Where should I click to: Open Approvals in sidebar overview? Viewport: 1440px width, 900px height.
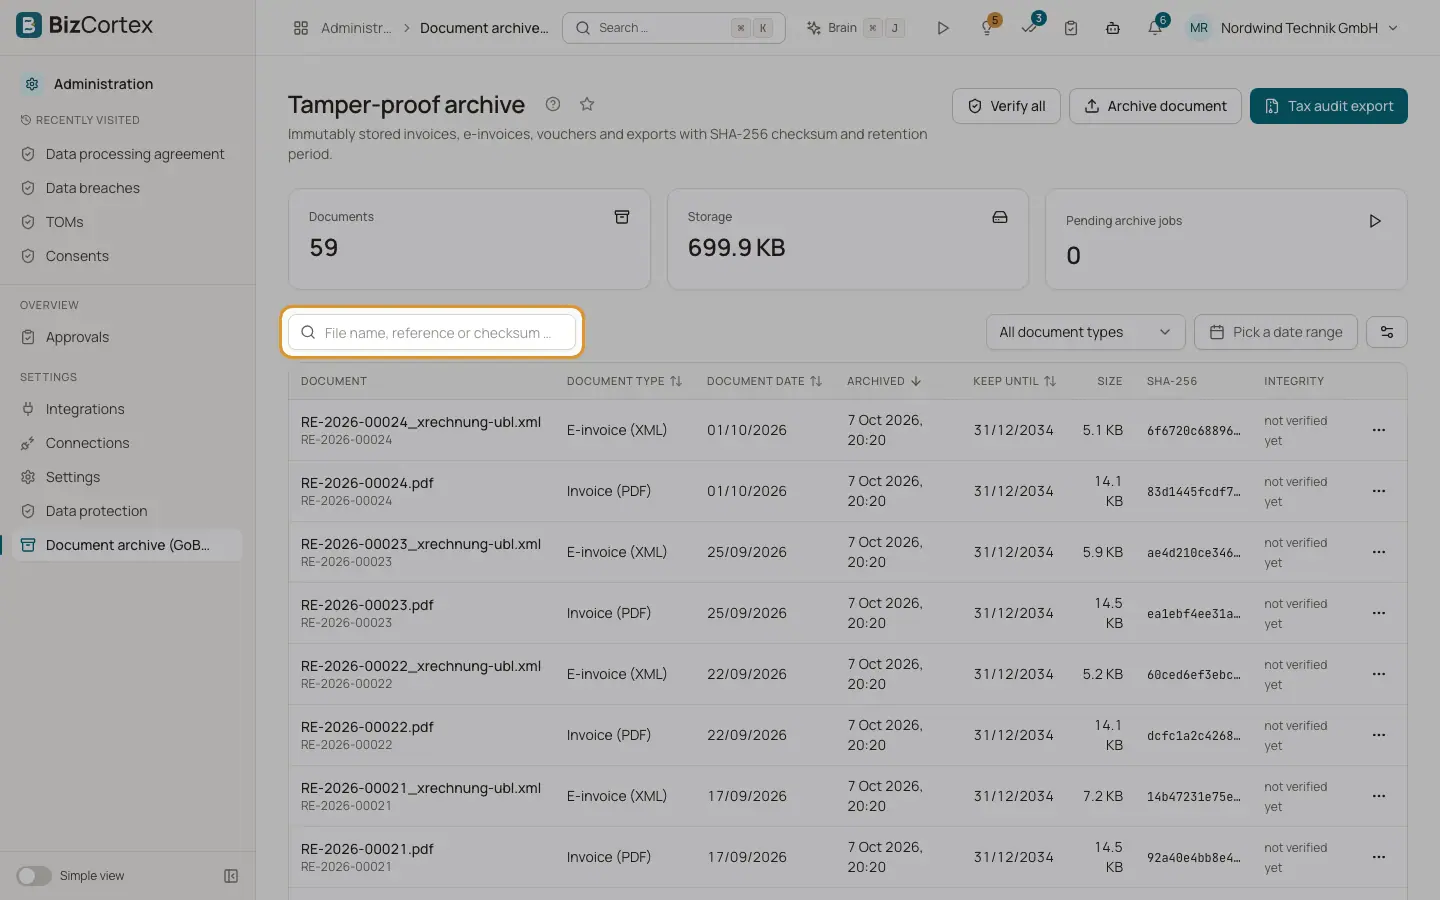pos(127,337)
